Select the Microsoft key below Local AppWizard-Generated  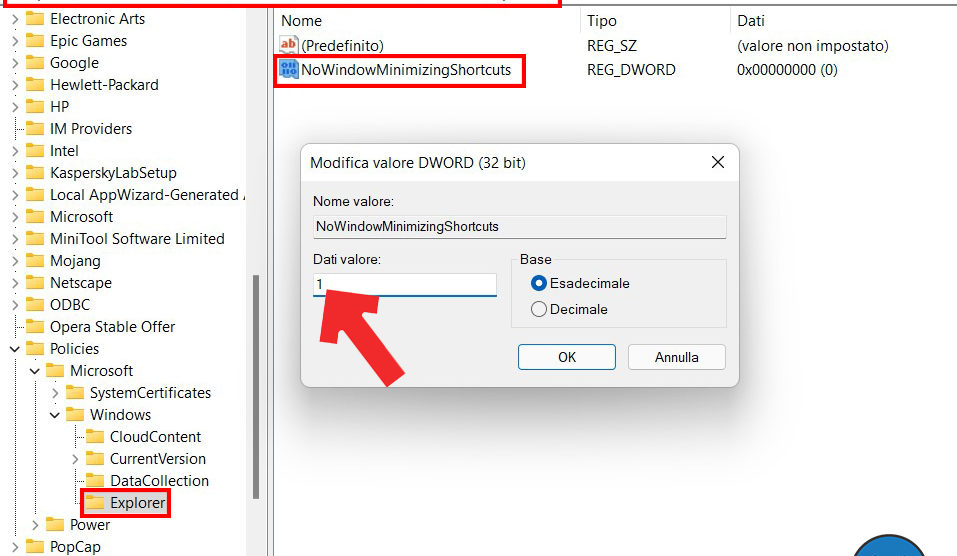tap(82, 217)
